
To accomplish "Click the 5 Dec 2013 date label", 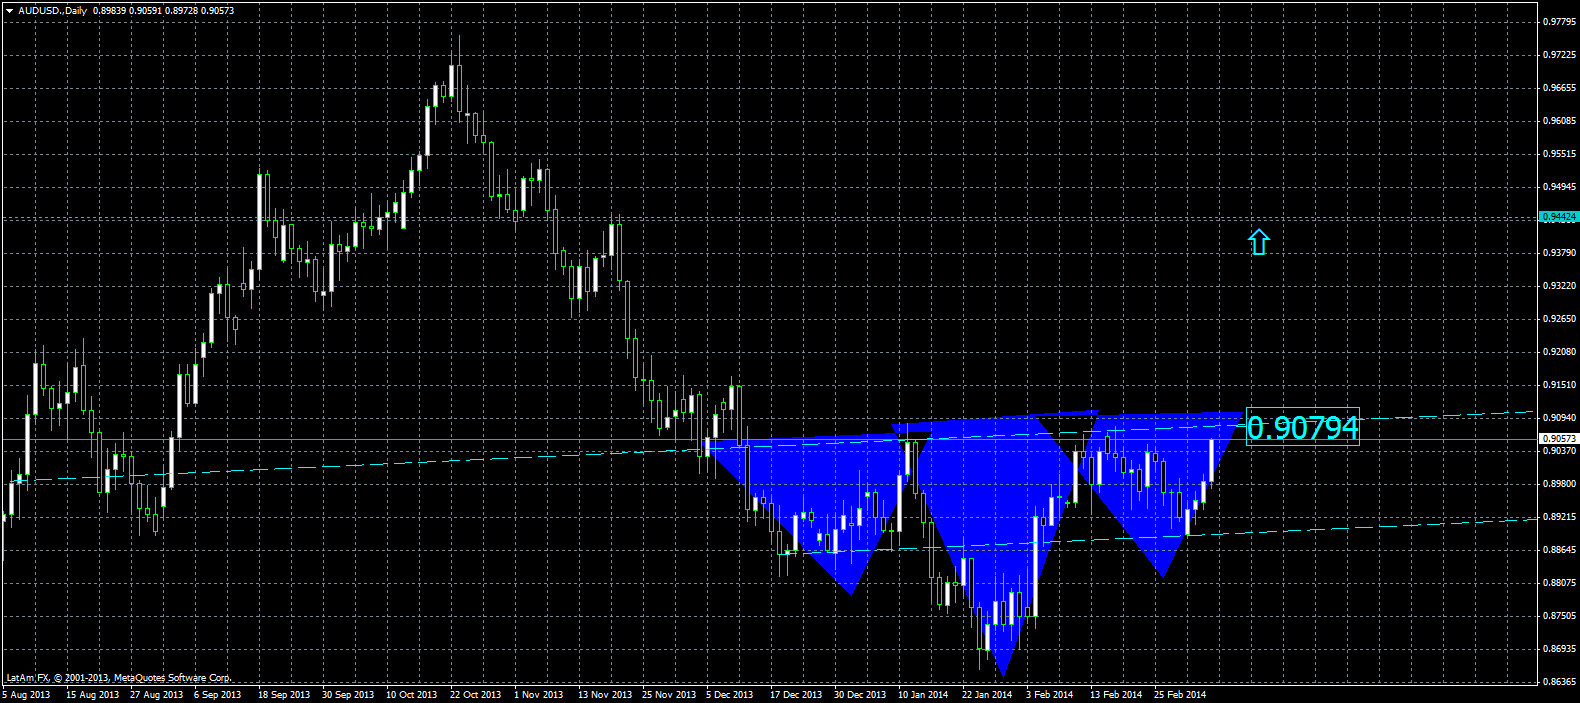I will pyautogui.click(x=730, y=694).
